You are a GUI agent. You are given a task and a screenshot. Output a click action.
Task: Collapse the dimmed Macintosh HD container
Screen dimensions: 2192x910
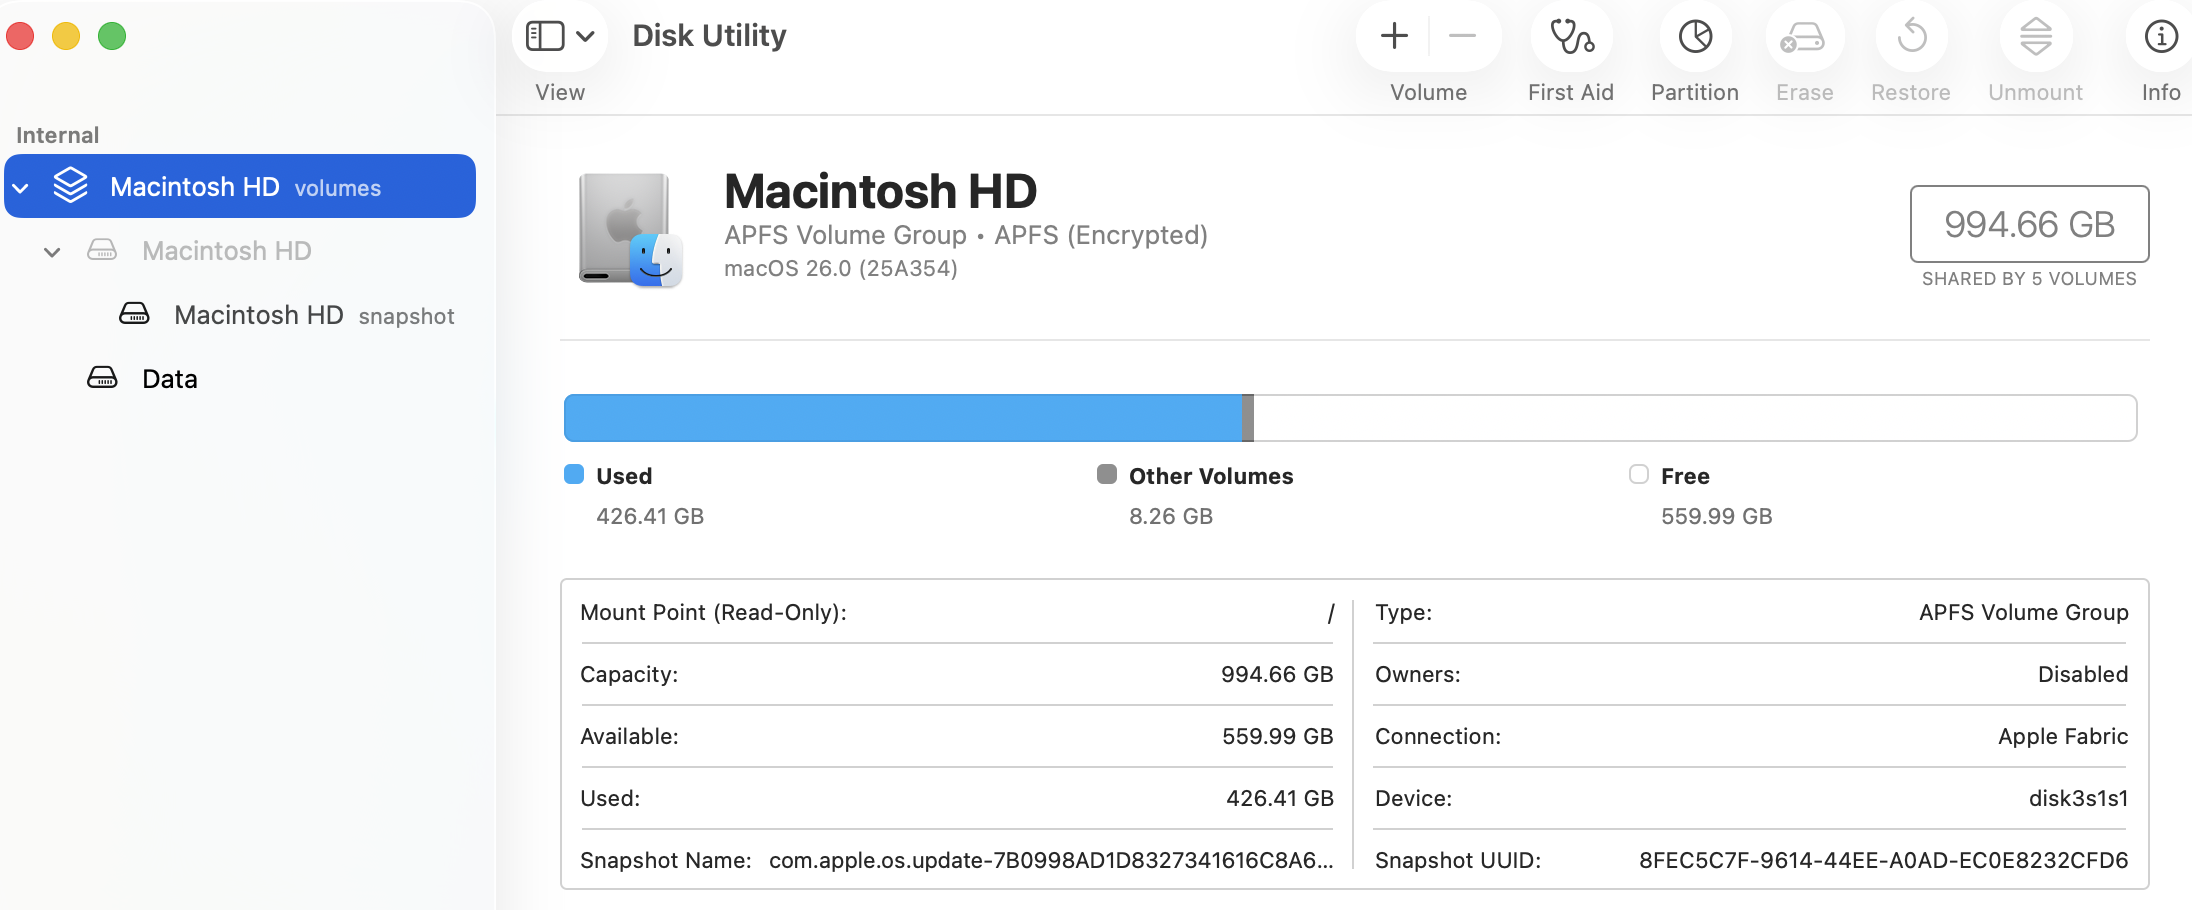[x=52, y=252]
